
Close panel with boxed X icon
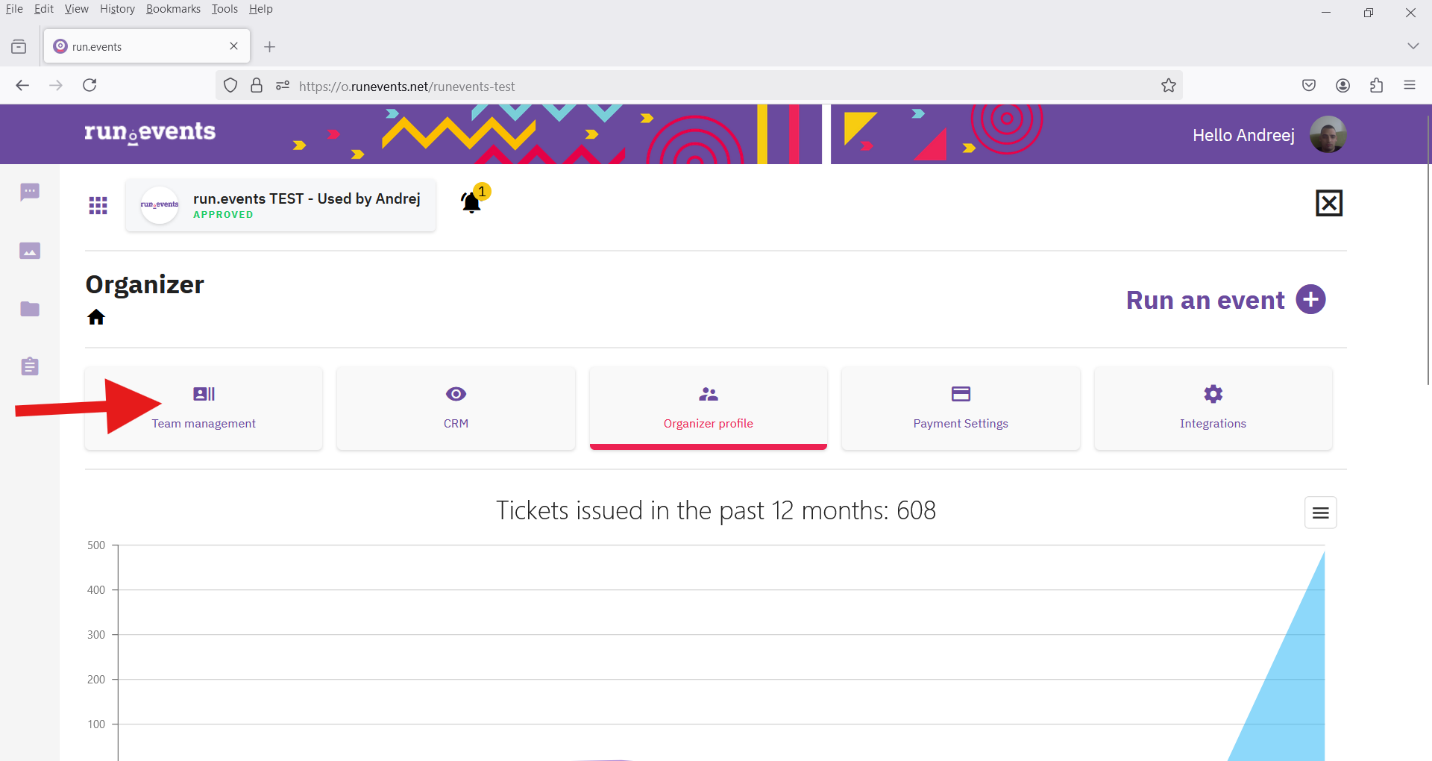(x=1328, y=203)
